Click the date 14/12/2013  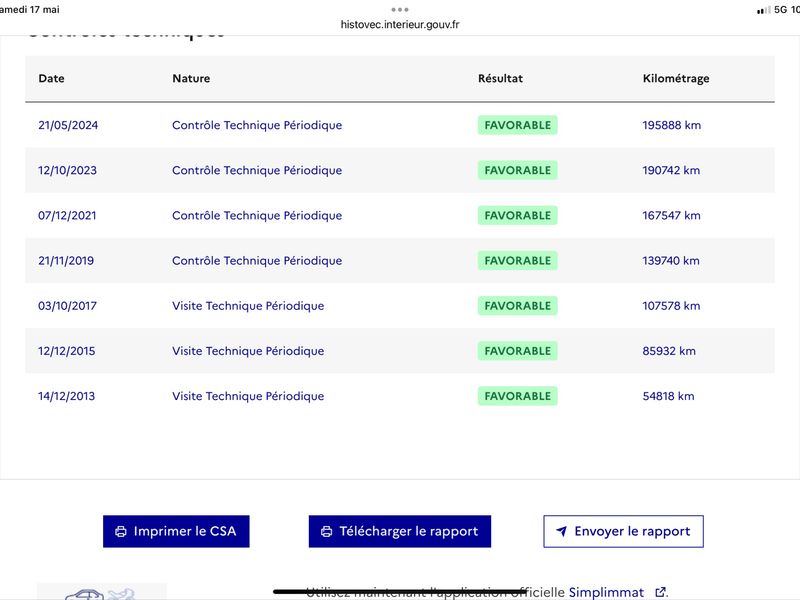pyautogui.click(x=66, y=396)
